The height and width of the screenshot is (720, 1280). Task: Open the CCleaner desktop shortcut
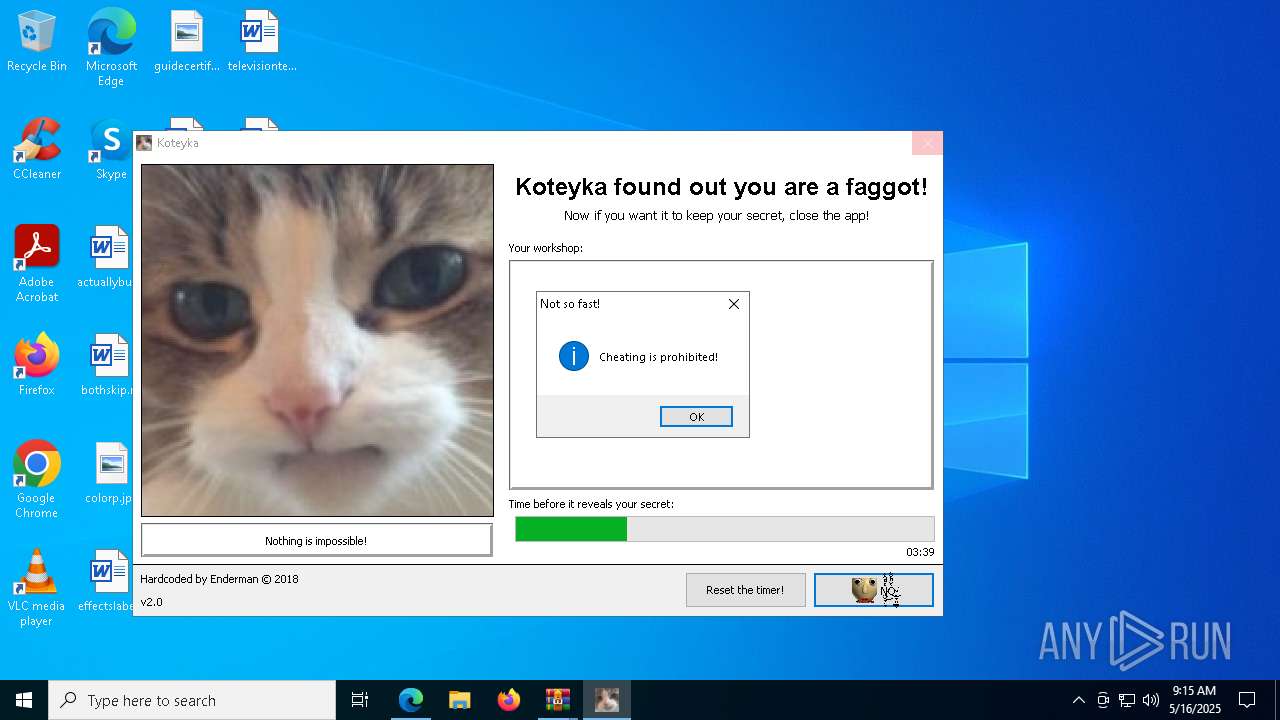(x=37, y=150)
